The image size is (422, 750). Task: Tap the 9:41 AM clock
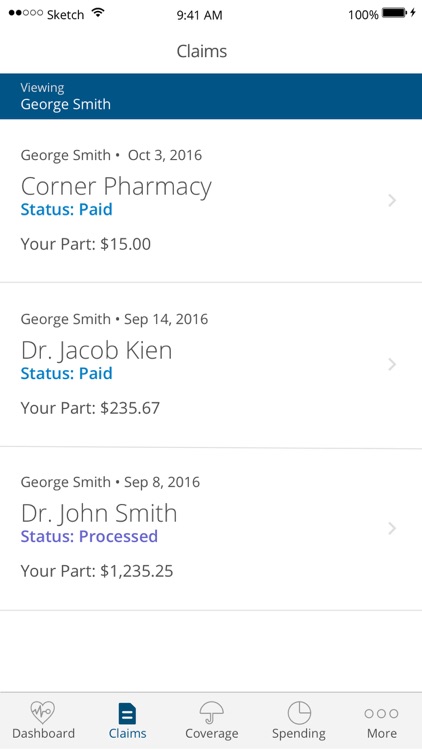pyautogui.click(x=200, y=15)
